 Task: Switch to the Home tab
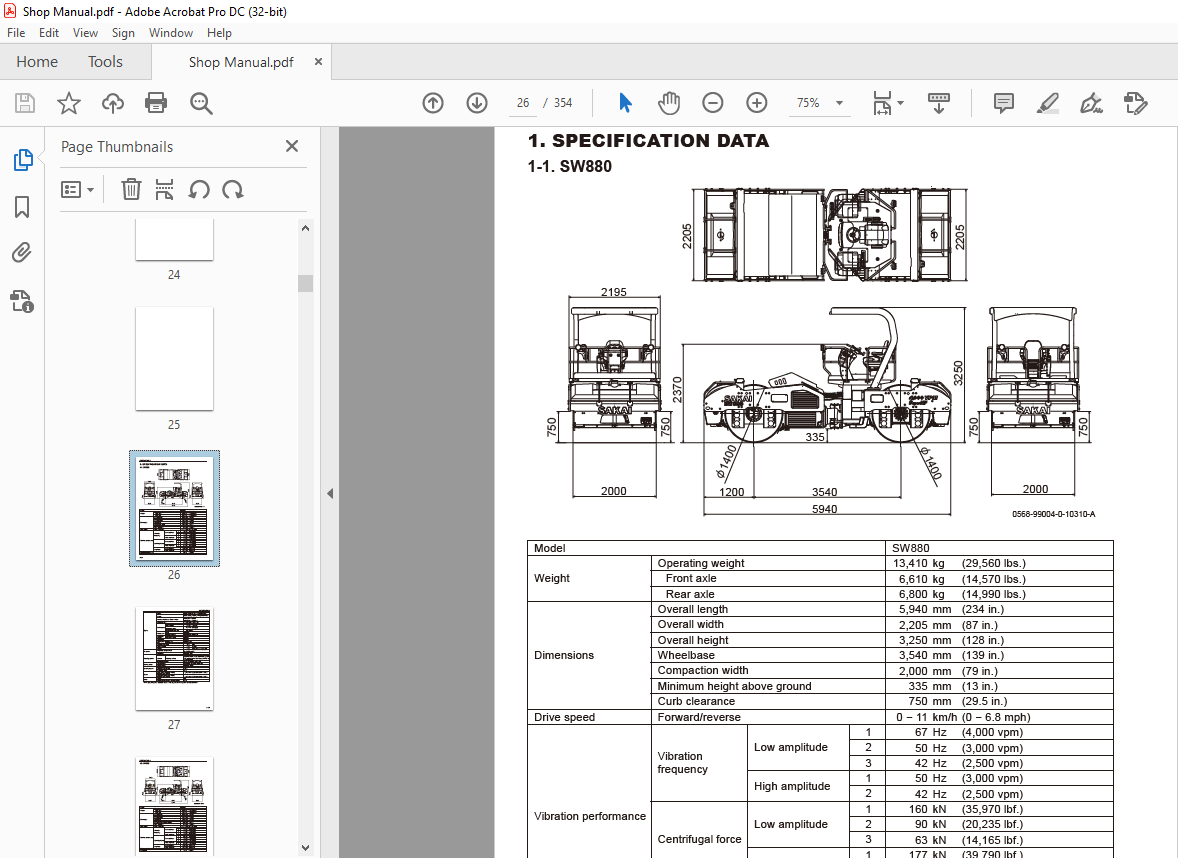coord(37,62)
